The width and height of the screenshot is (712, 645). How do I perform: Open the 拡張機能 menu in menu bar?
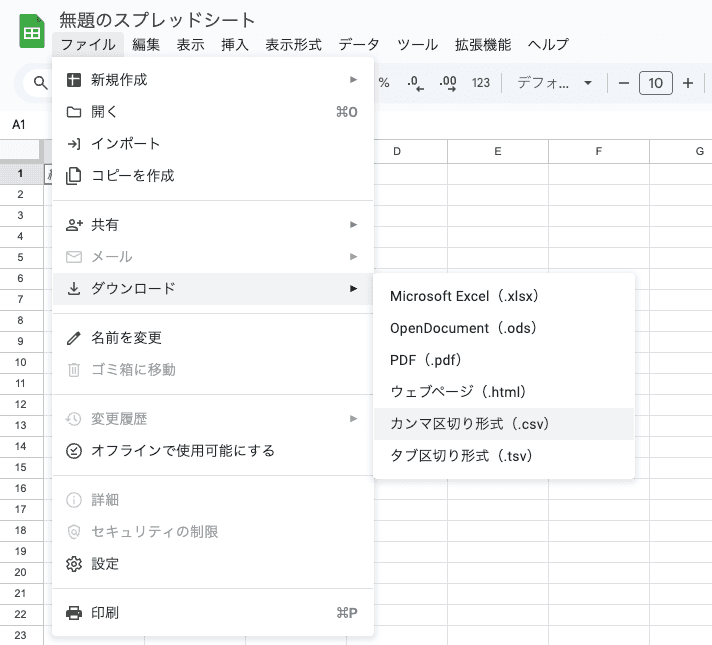pos(483,45)
